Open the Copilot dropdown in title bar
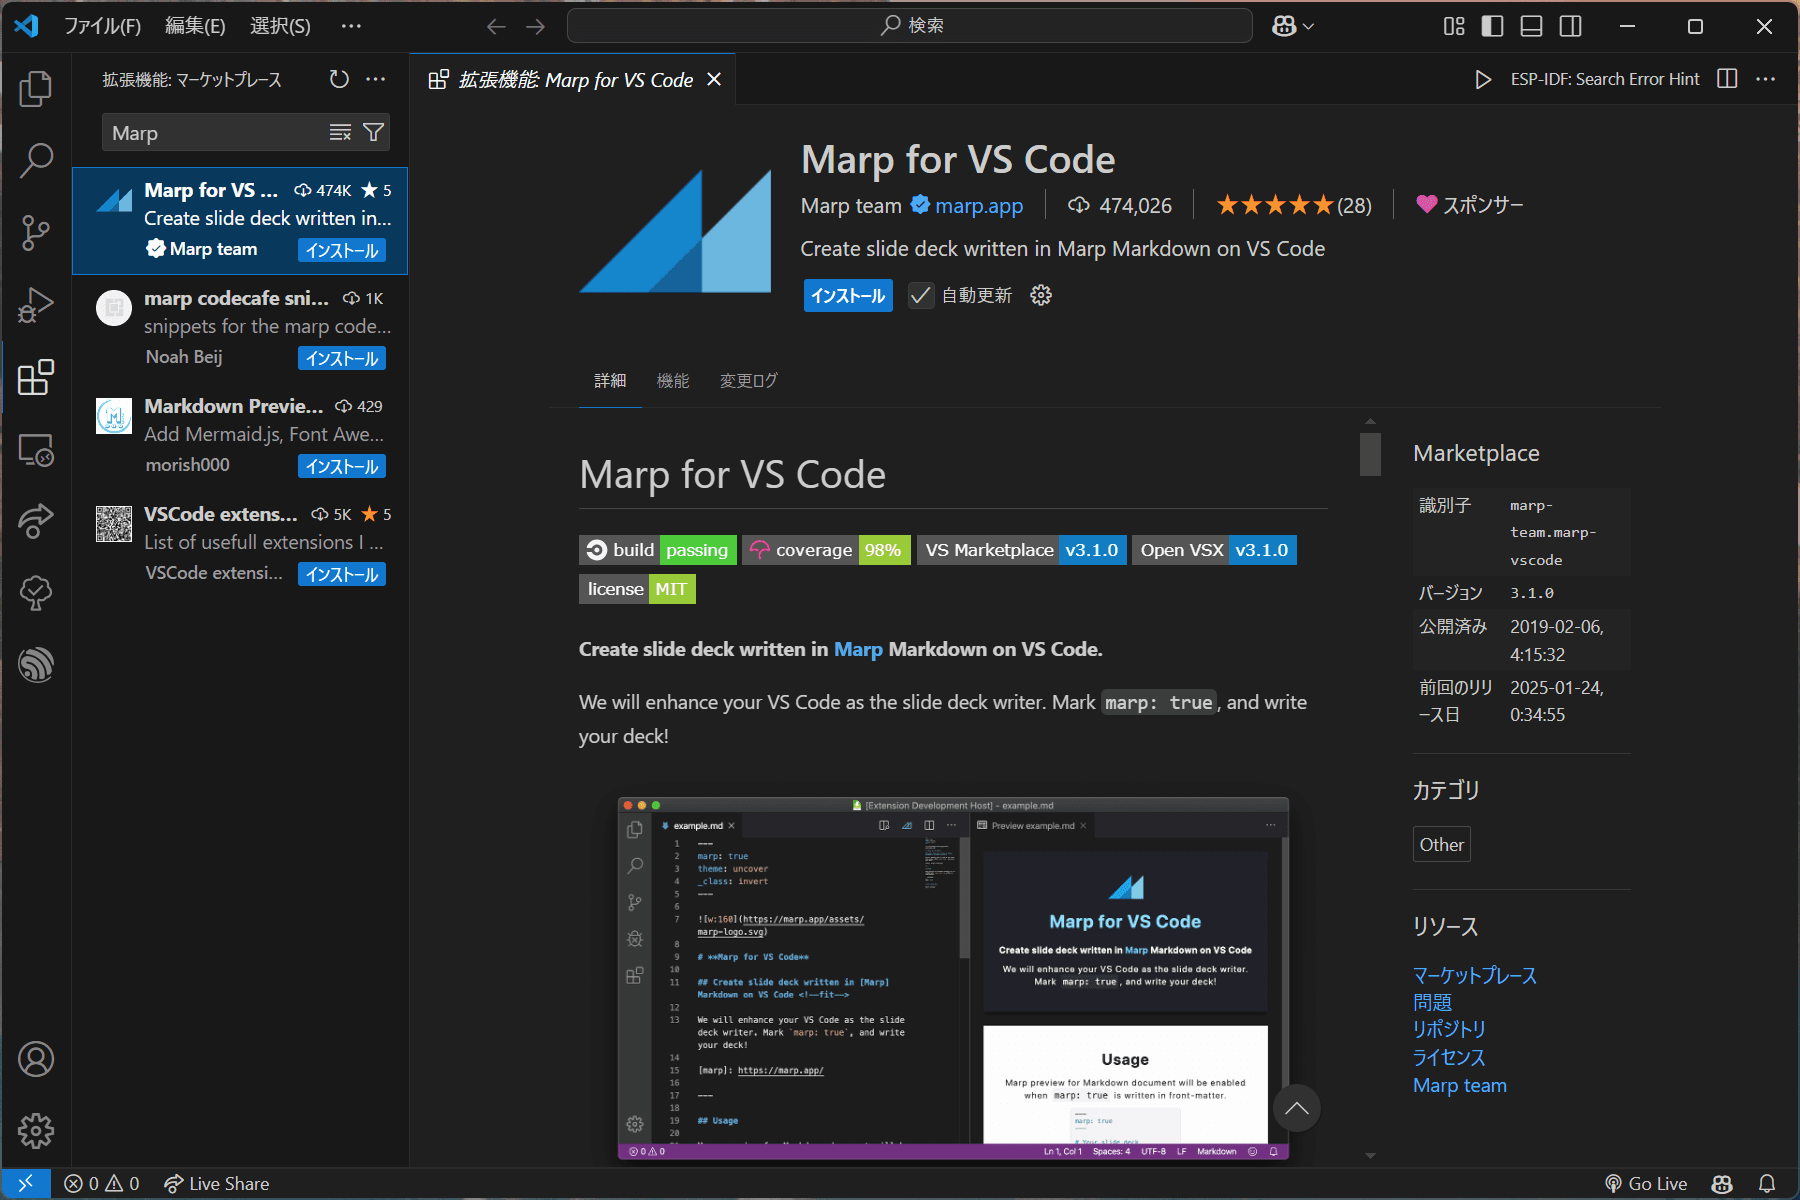 (x=1292, y=26)
